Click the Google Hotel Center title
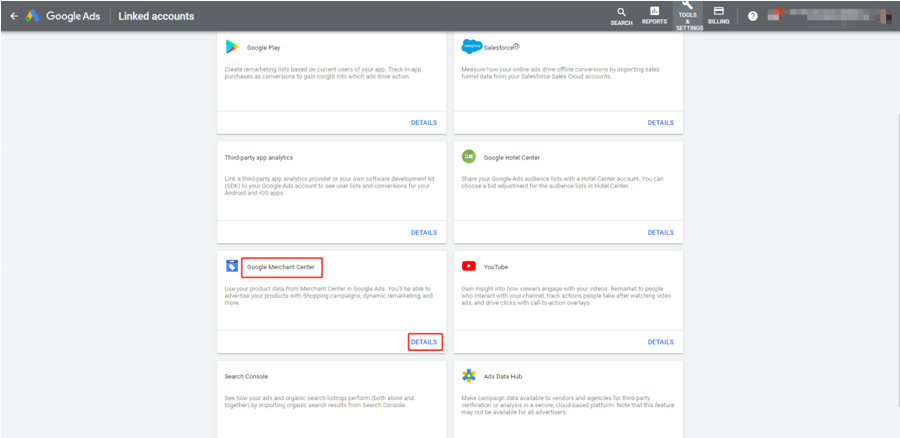This screenshot has height=438, width=900. click(511, 157)
